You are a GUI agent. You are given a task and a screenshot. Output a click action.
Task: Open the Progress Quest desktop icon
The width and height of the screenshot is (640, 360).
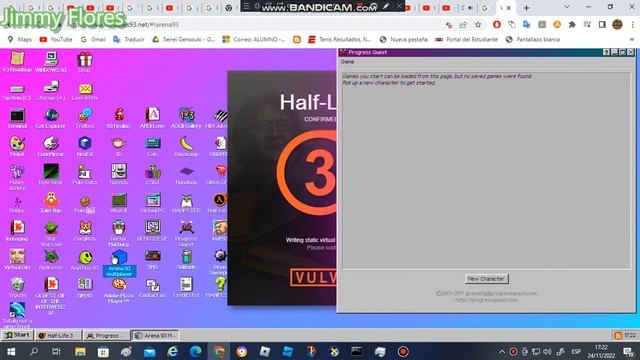(x=187, y=233)
